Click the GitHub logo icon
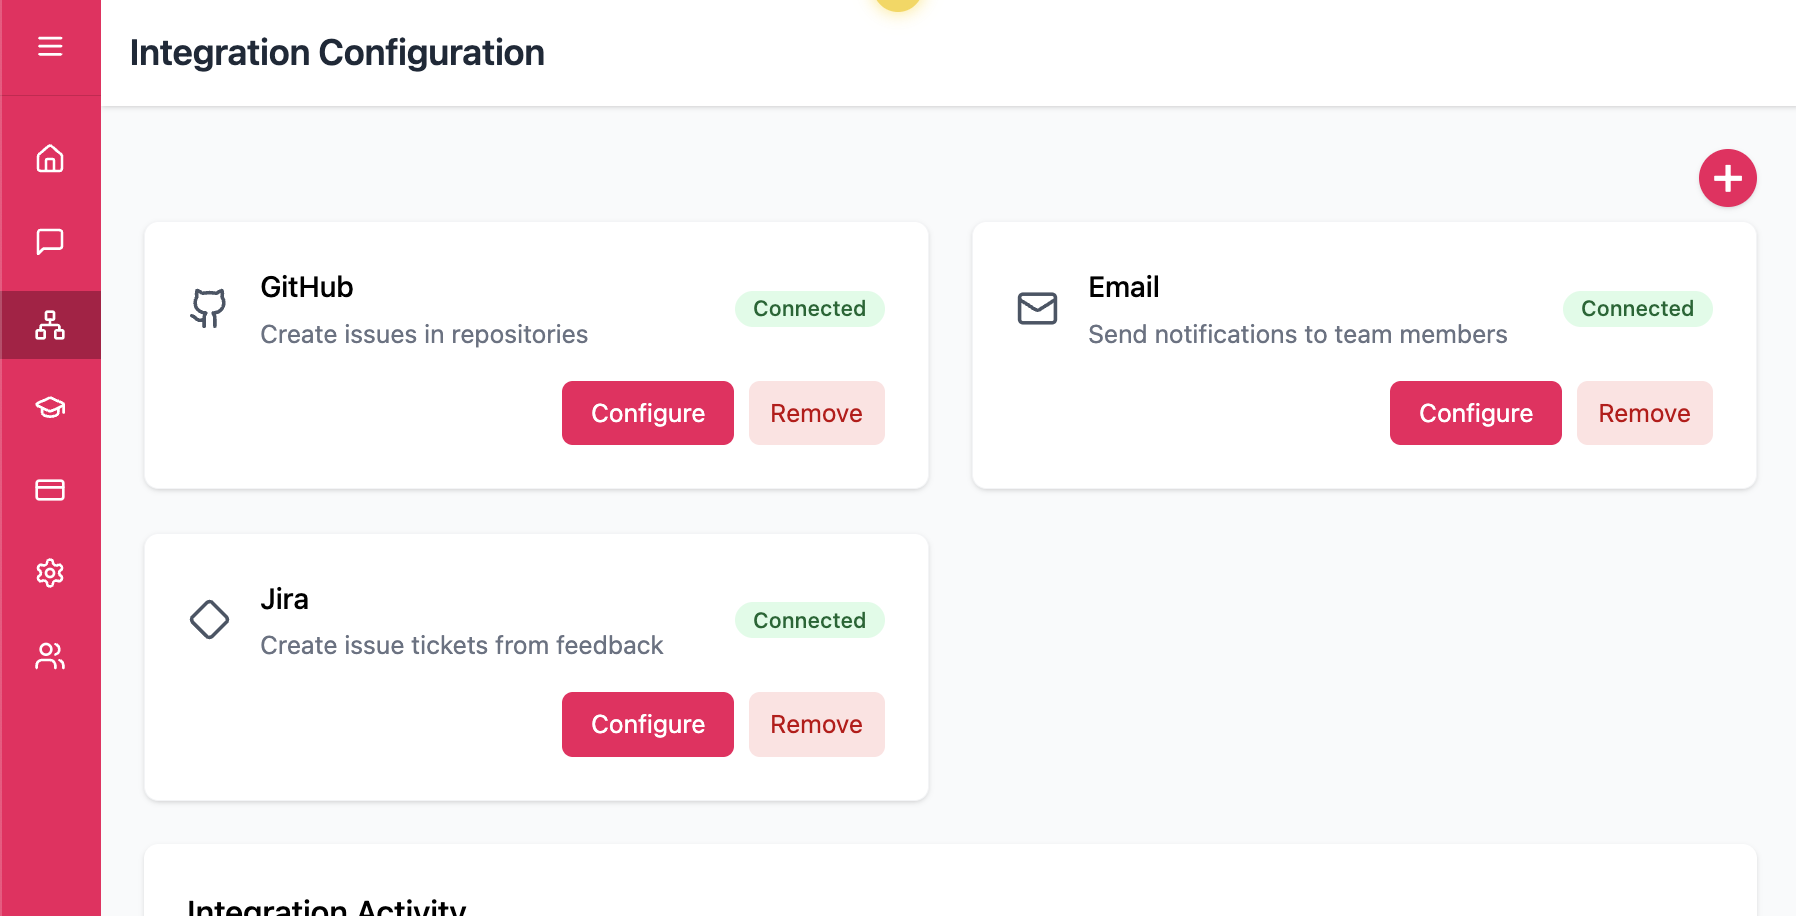Viewport: 1796px width, 916px height. pos(209,309)
